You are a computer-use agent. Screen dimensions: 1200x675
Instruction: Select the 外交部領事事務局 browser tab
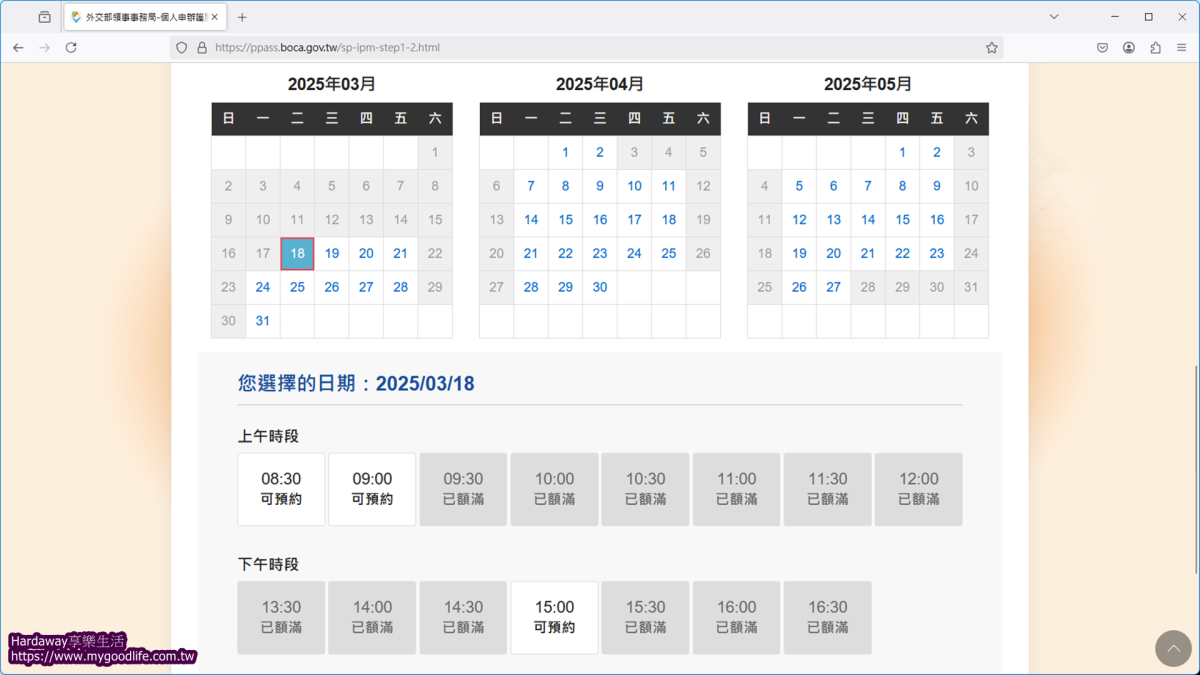click(140, 17)
